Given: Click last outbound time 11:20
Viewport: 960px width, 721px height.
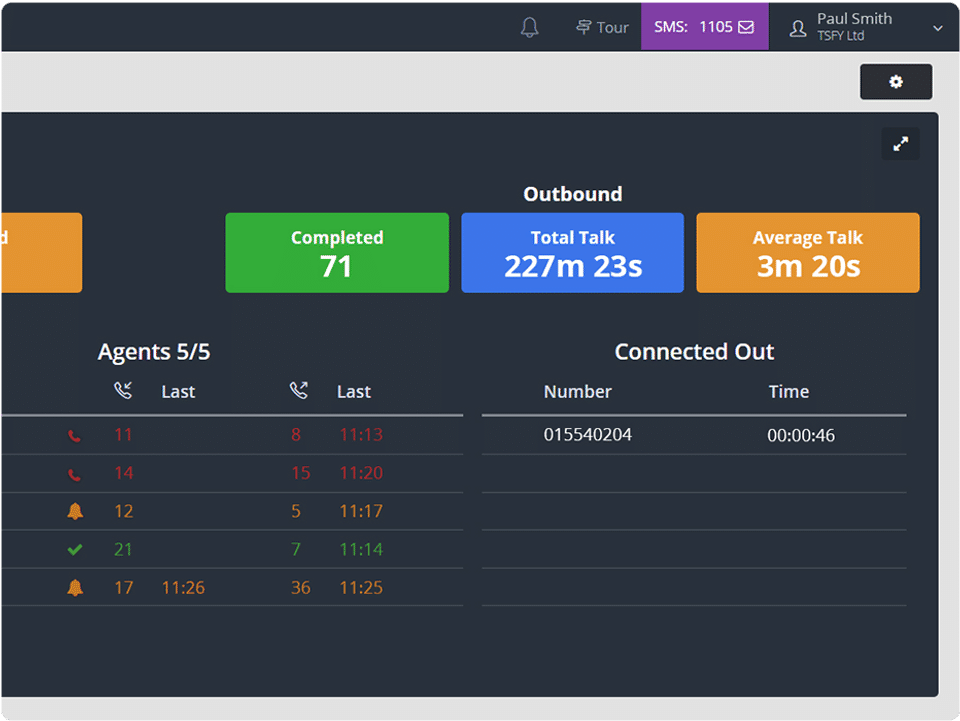Looking at the screenshot, I should (x=361, y=473).
